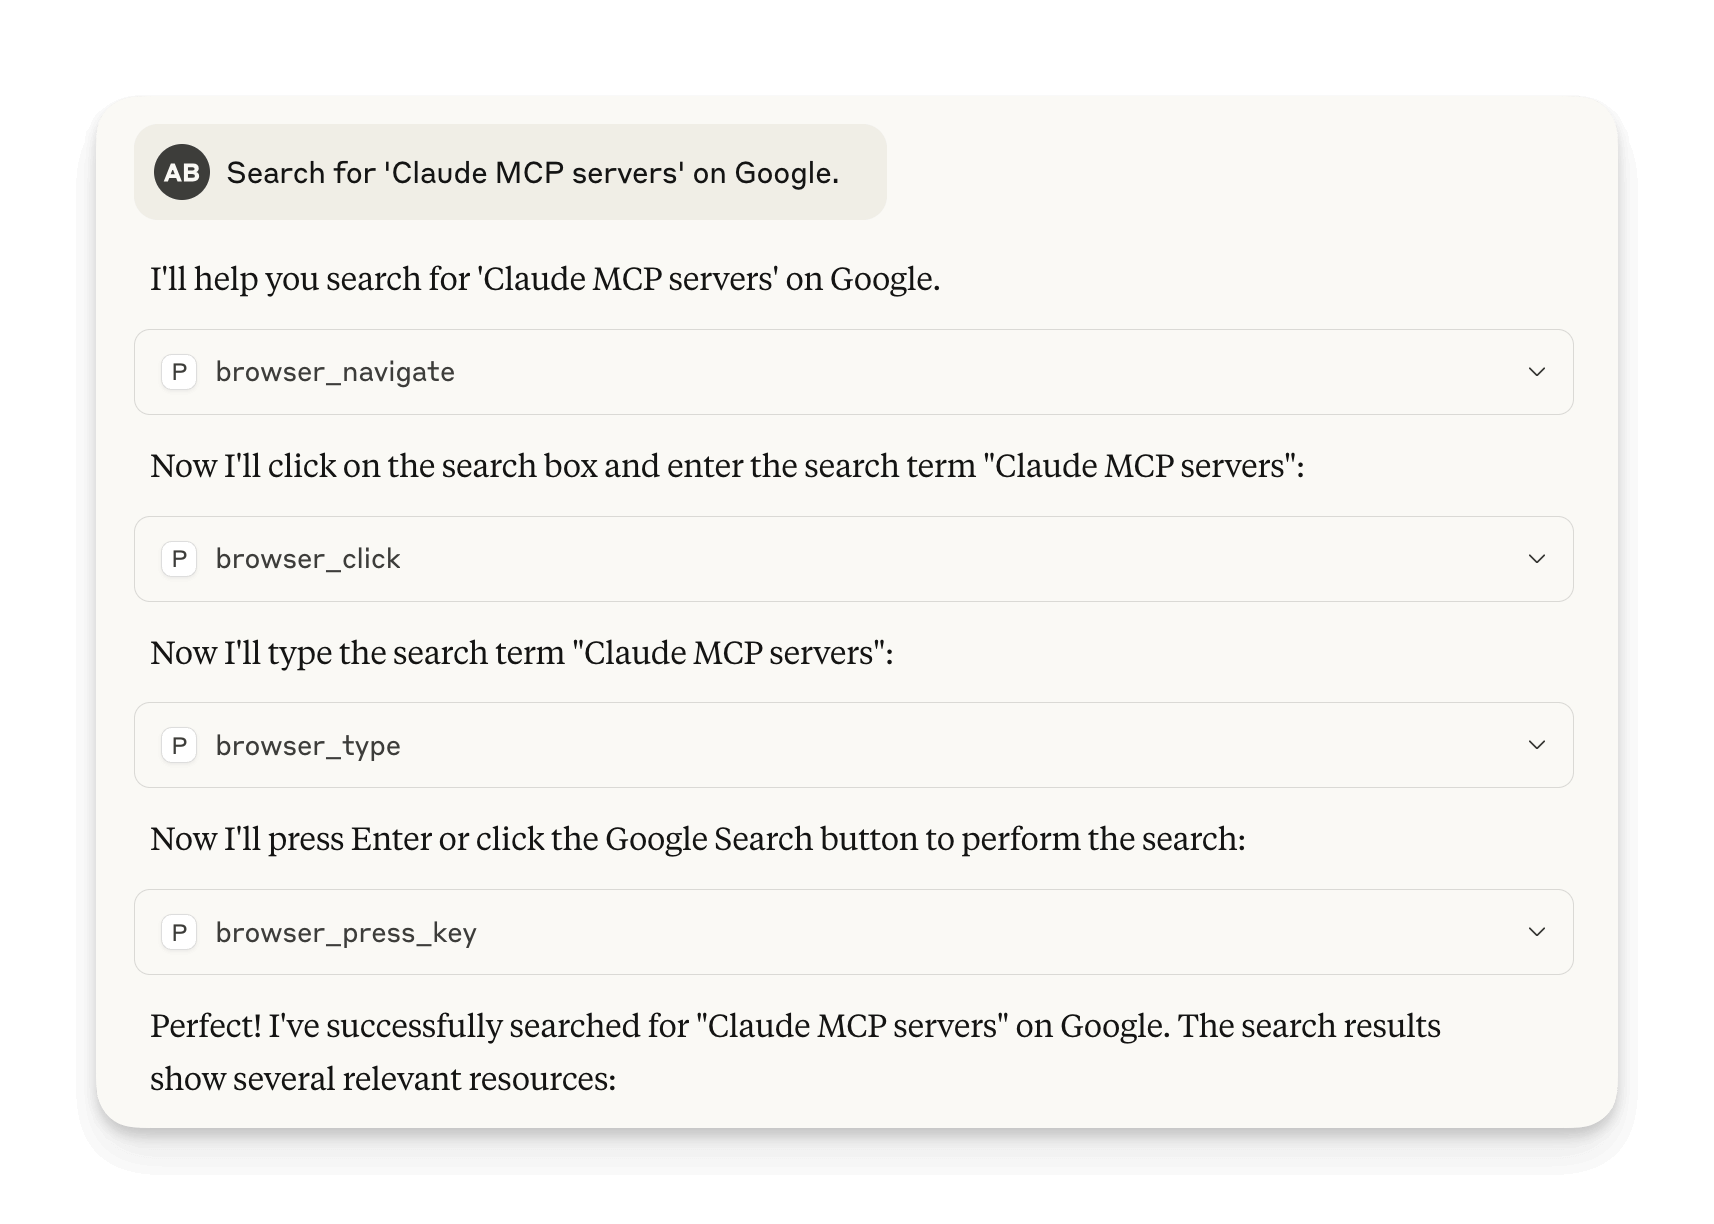
Task: Click the P icon on browser_navigate card
Action: [180, 372]
